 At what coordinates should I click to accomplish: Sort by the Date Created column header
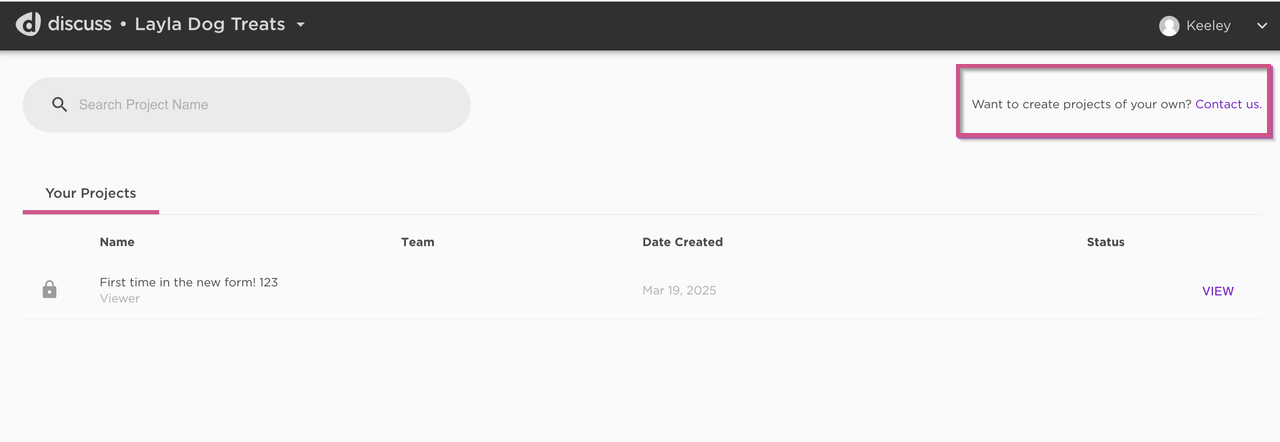tap(683, 242)
